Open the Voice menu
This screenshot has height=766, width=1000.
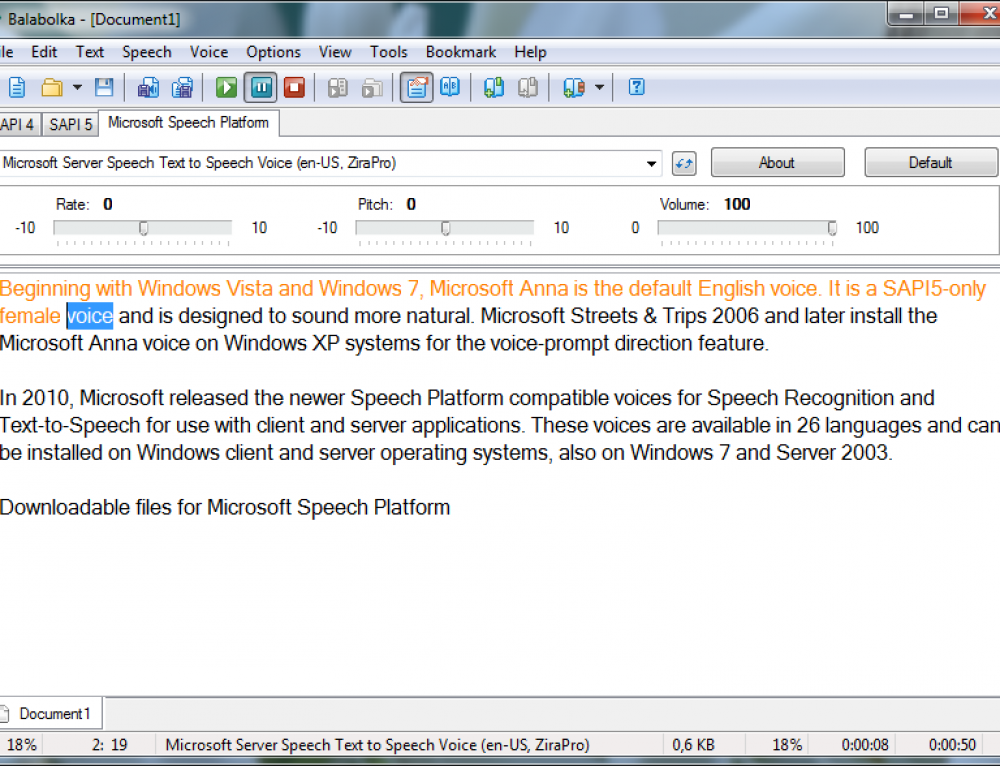209,52
